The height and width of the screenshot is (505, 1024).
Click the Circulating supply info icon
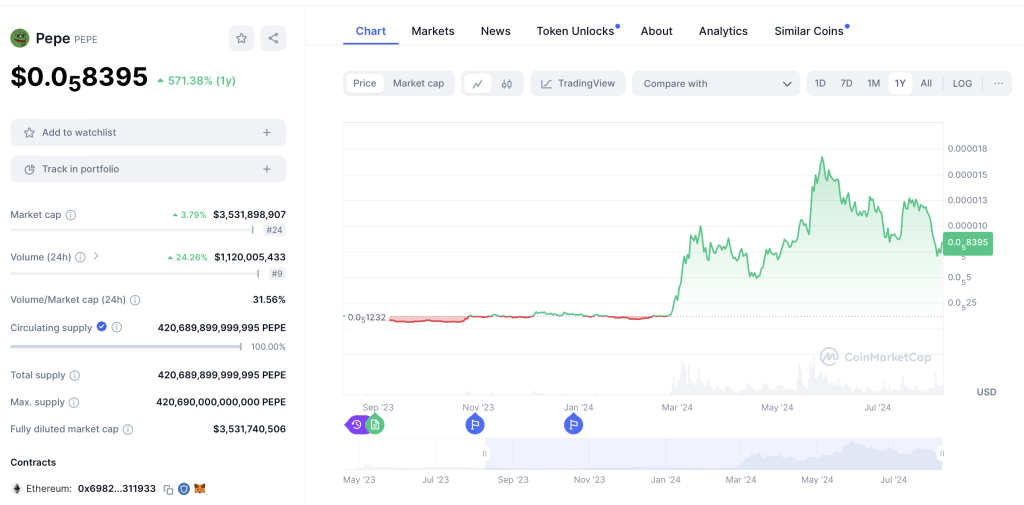(x=116, y=327)
